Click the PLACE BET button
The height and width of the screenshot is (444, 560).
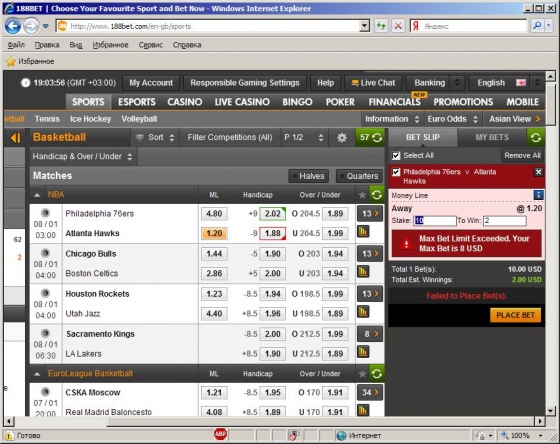click(x=515, y=315)
